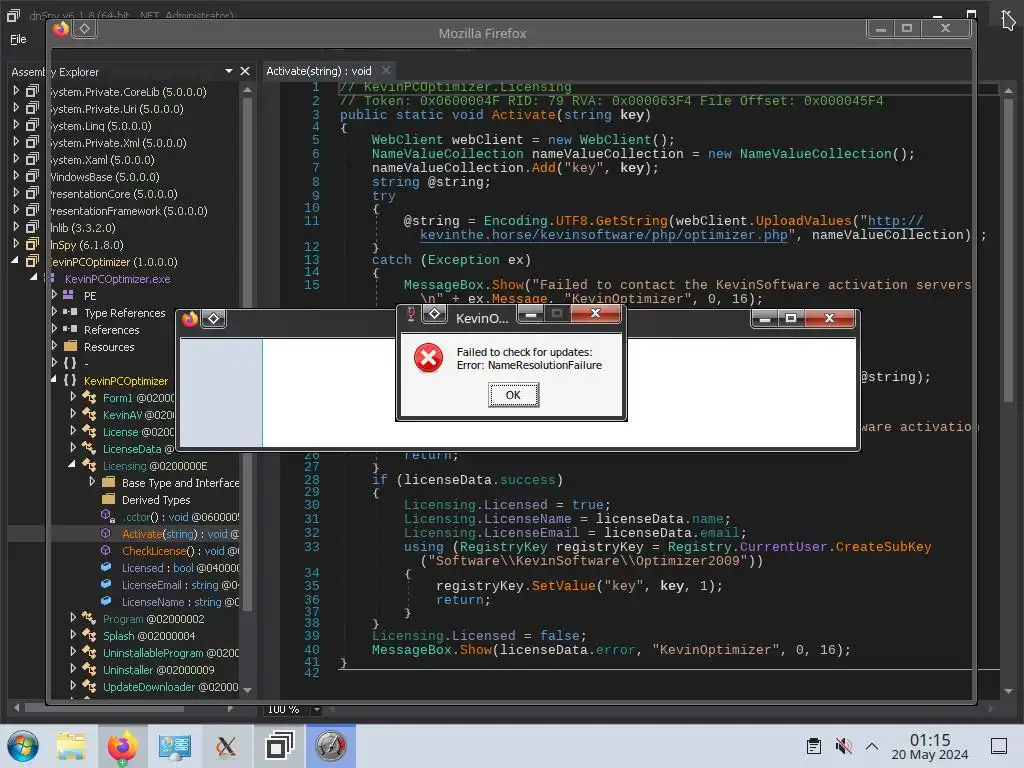
Task: Collapse the Licensing class node
Action: coord(72,465)
